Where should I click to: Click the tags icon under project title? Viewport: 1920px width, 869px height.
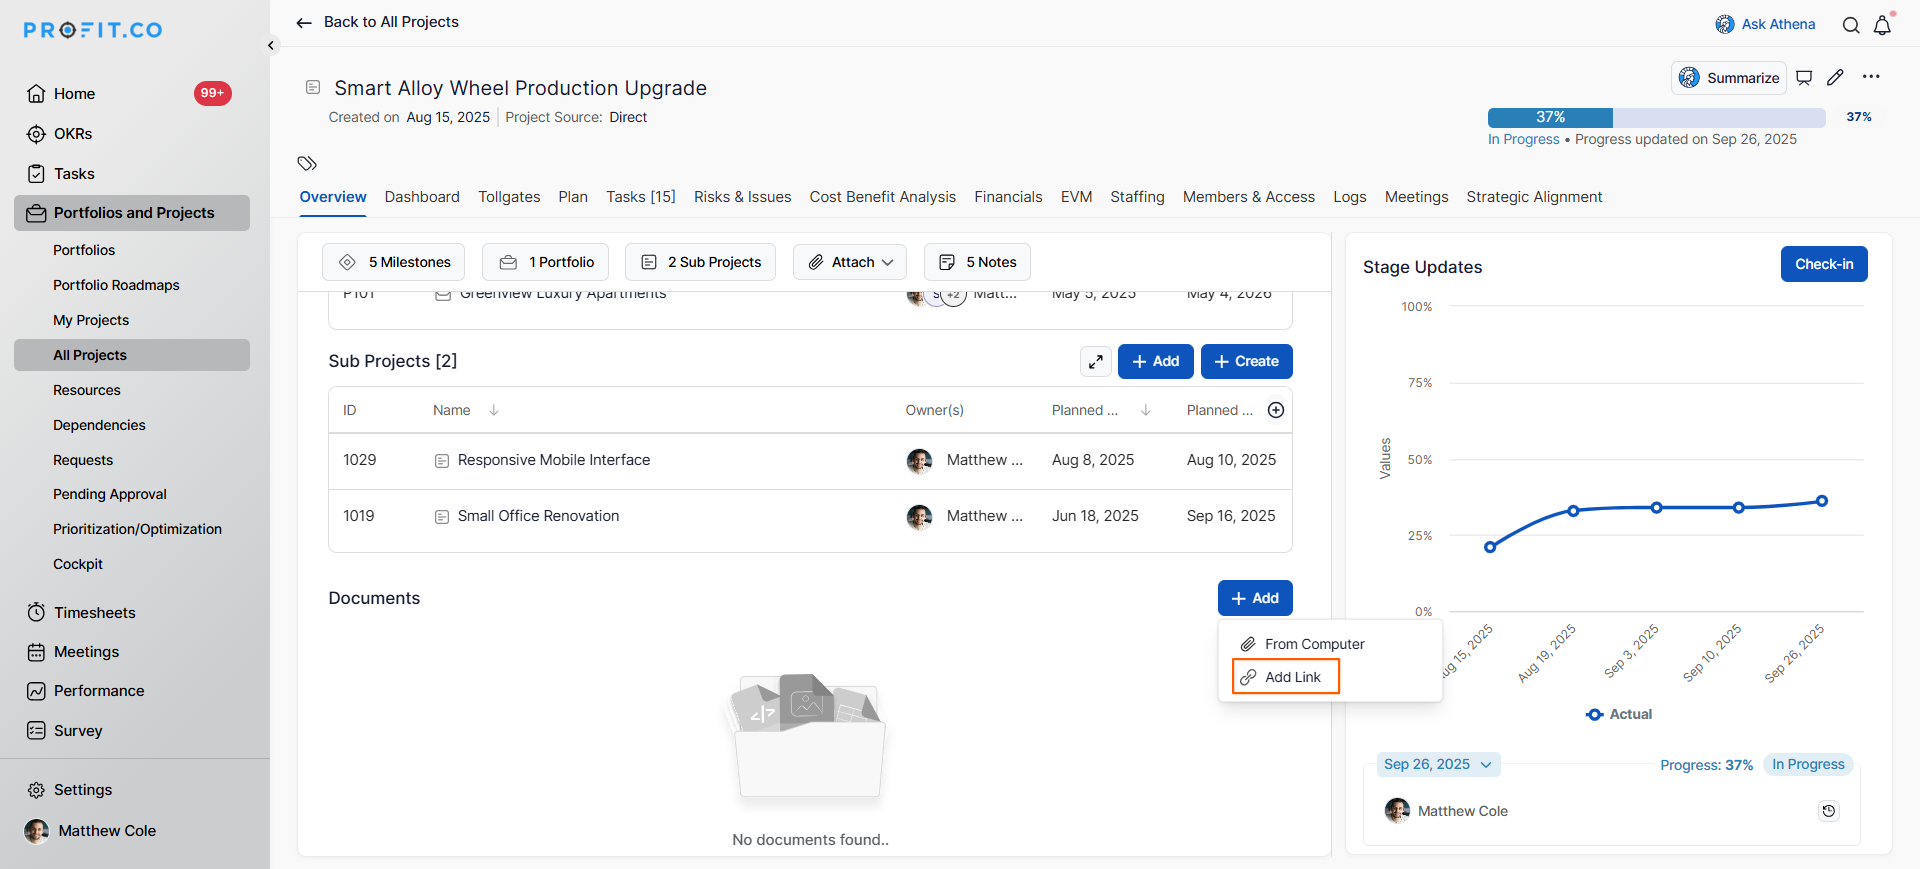coord(307,163)
